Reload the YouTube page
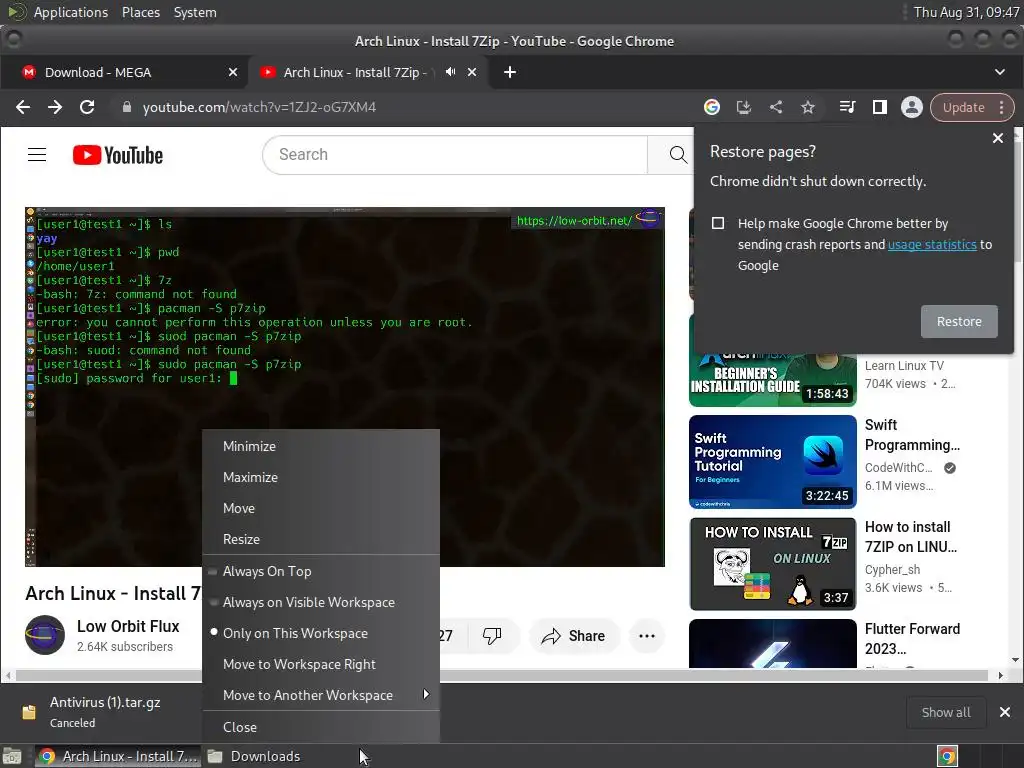Image resolution: width=1024 pixels, height=768 pixels. click(x=87, y=107)
